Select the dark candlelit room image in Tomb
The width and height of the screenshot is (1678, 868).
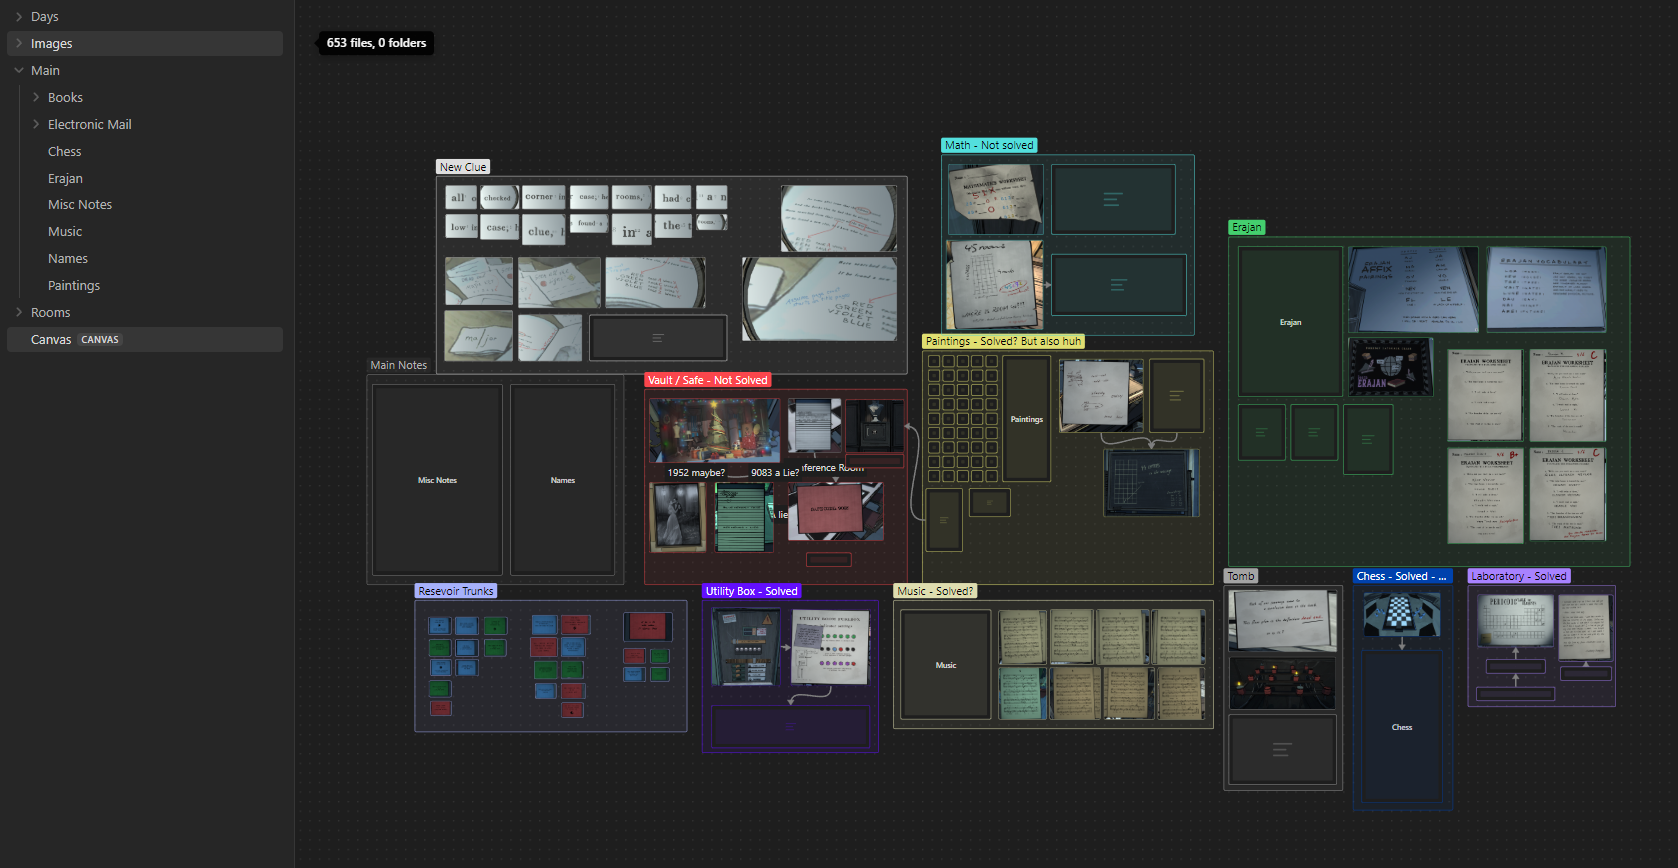tap(1282, 683)
